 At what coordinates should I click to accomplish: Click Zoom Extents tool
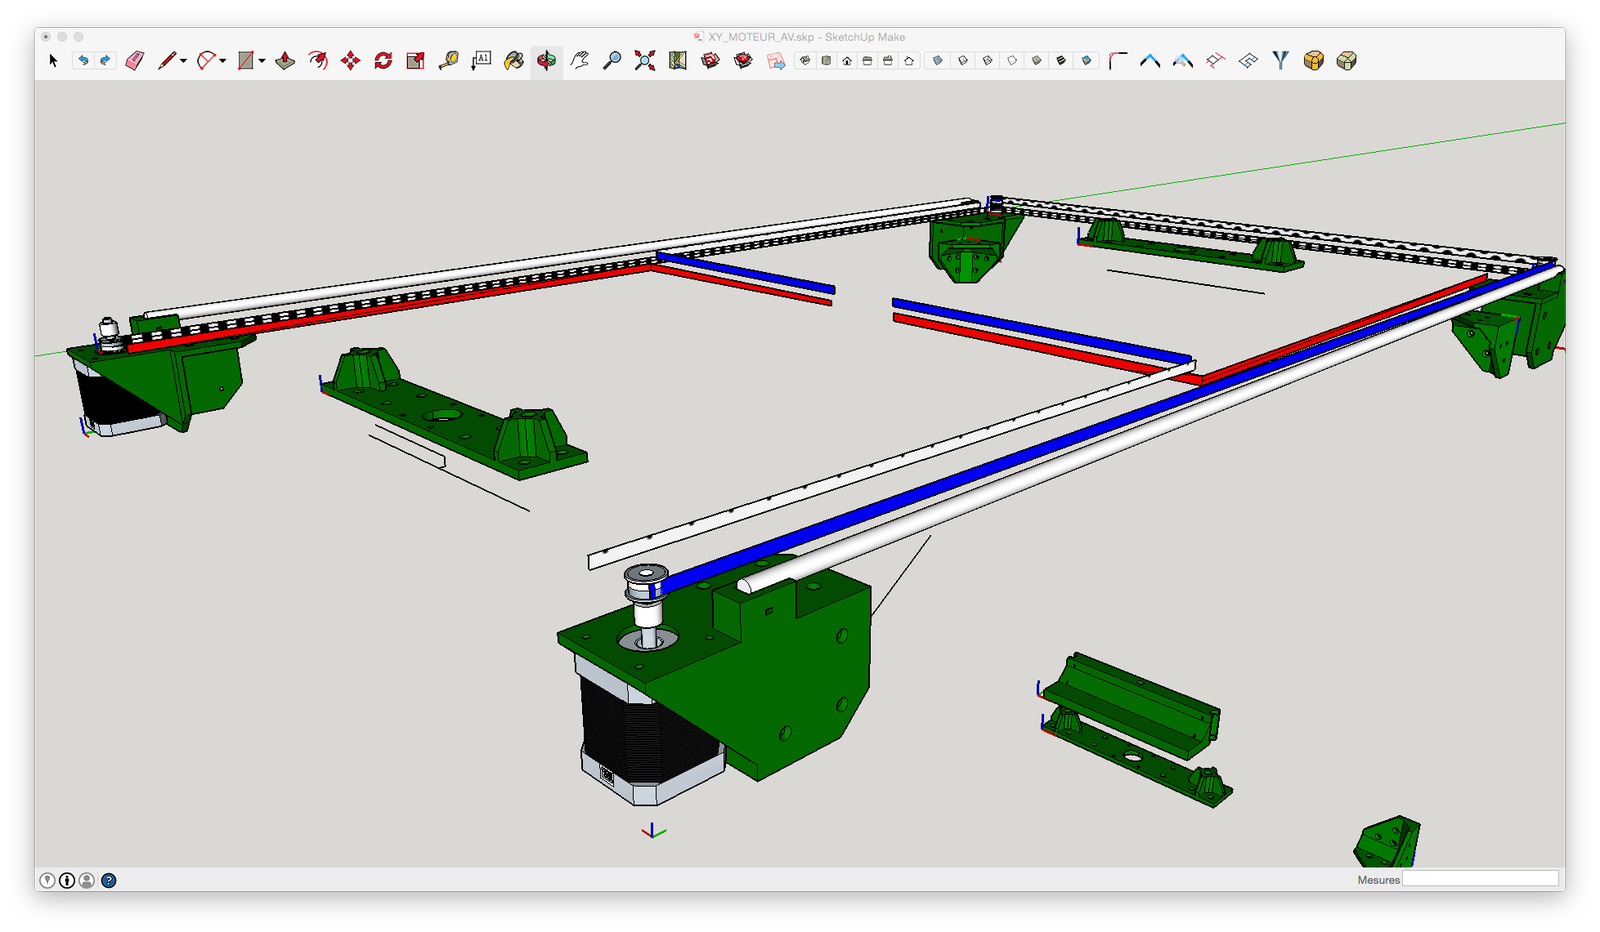[645, 61]
